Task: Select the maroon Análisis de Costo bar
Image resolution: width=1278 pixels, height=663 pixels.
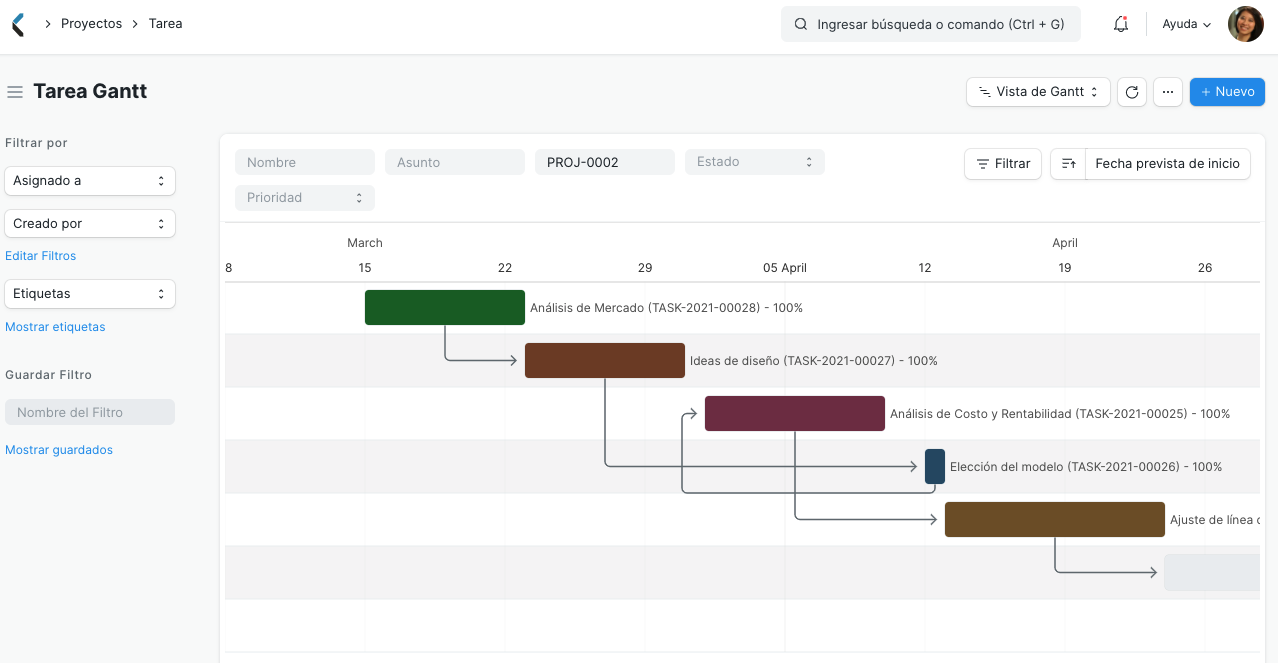Action: (795, 414)
